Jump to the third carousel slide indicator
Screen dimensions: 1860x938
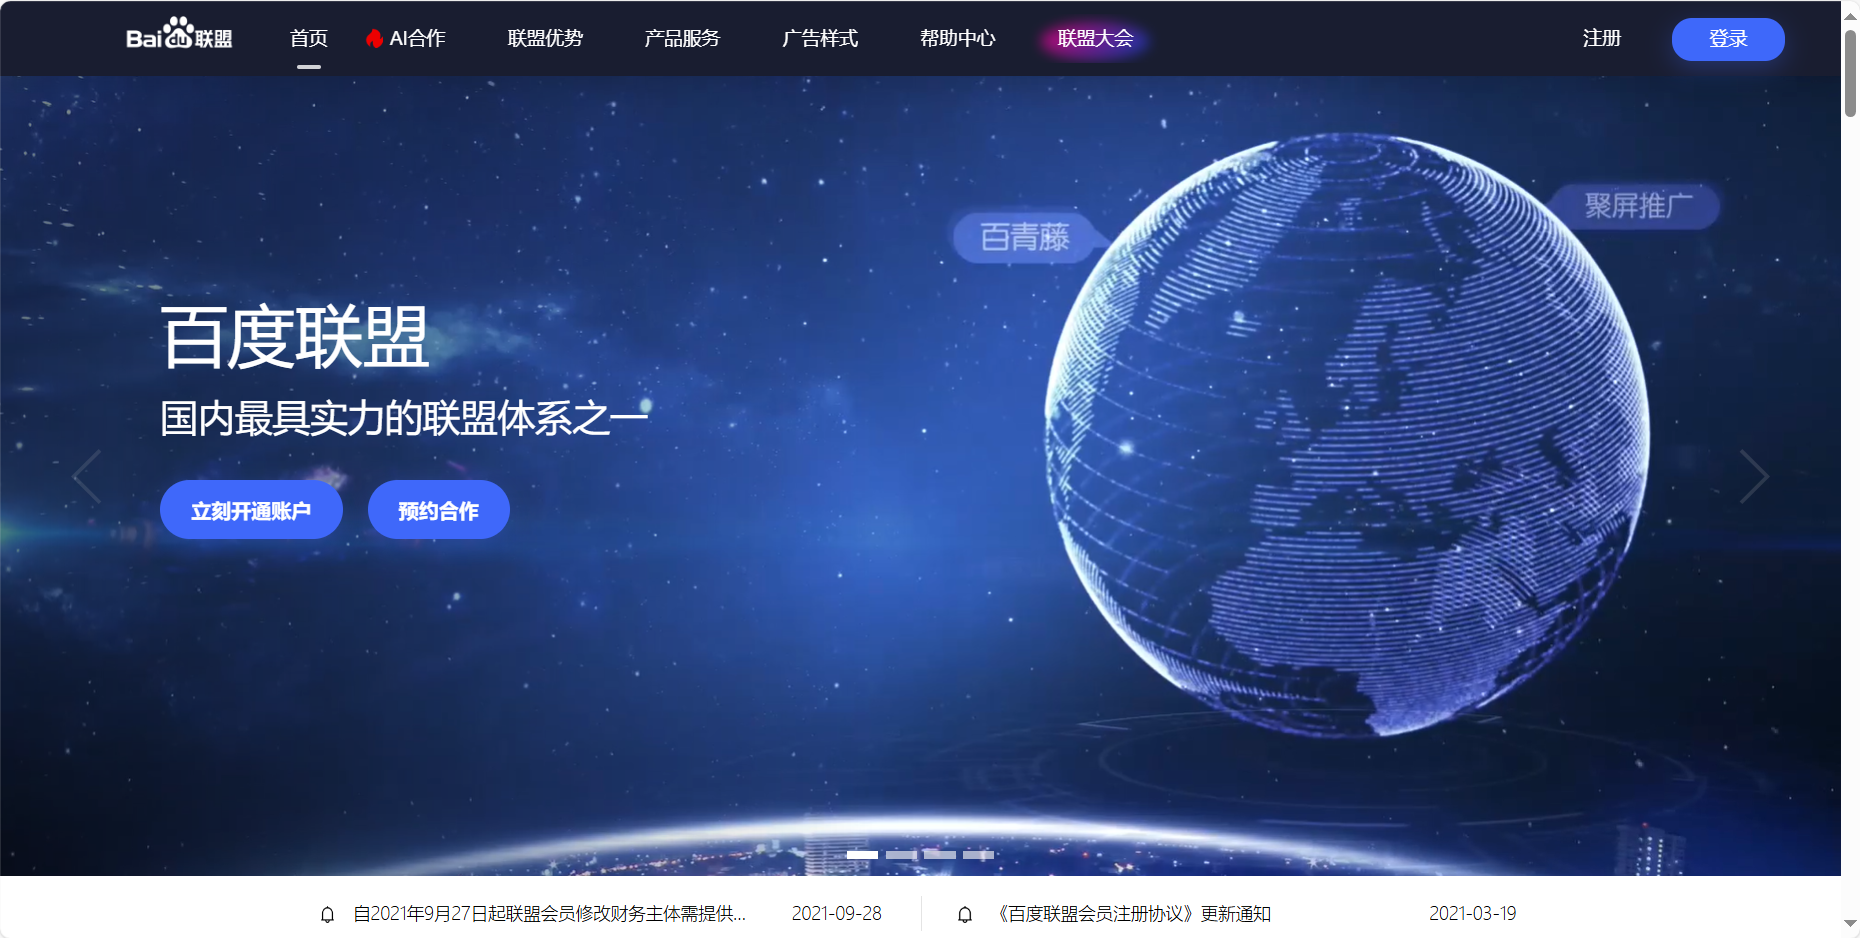pyautogui.click(x=940, y=855)
